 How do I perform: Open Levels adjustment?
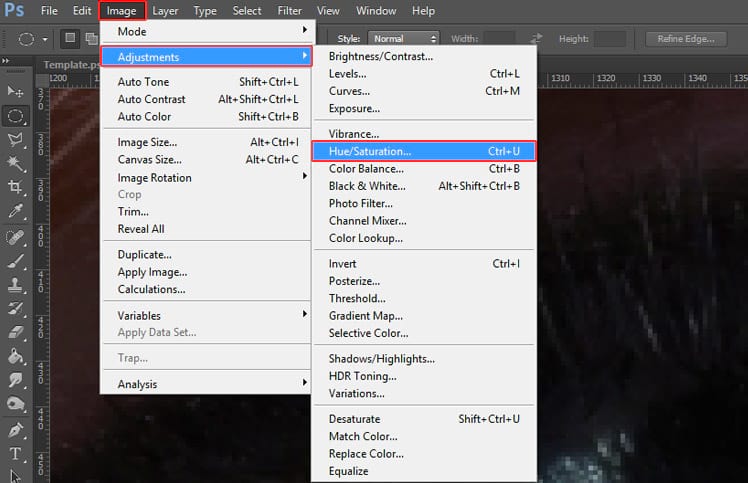424,74
